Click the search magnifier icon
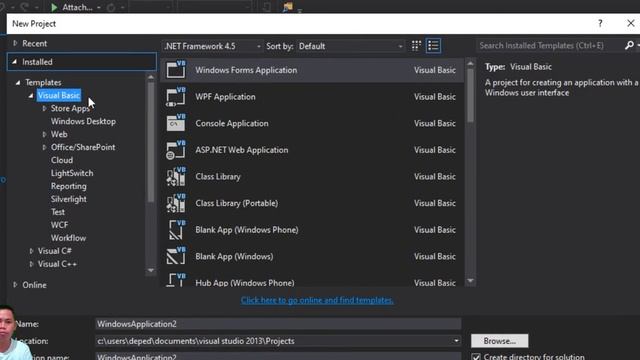This screenshot has height=360, width=640. point(629,45)
